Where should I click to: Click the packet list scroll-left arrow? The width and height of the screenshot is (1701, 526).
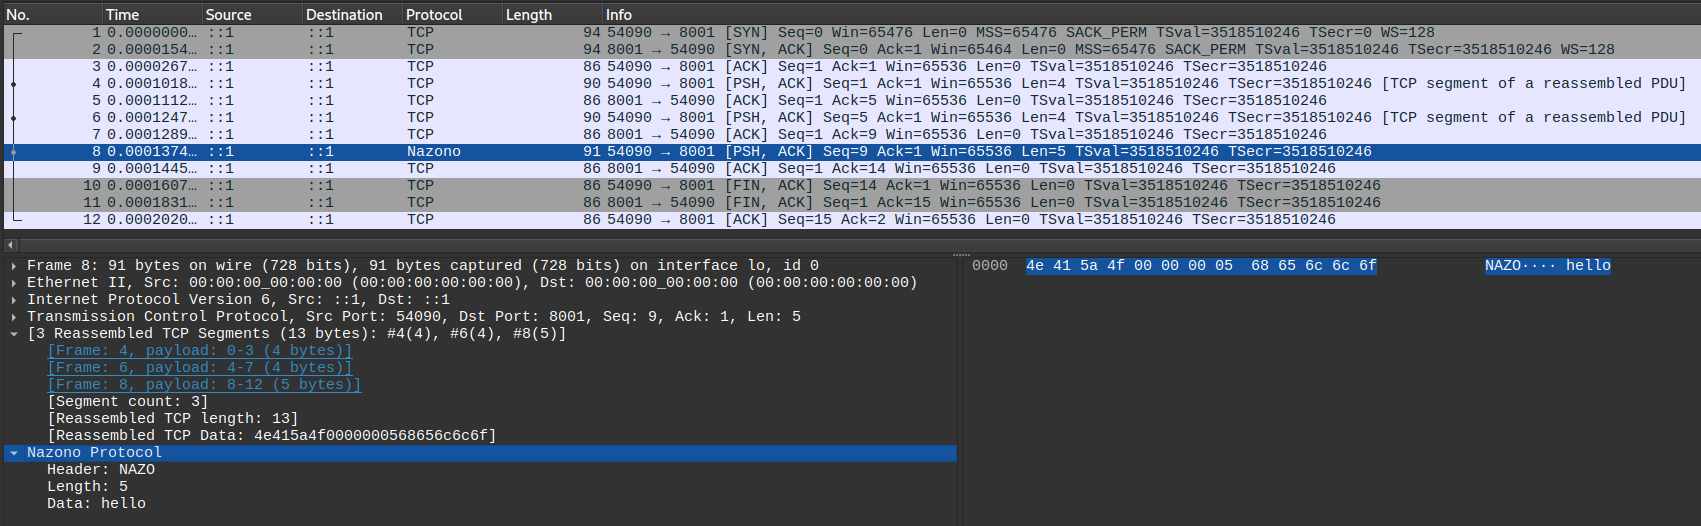10,245
